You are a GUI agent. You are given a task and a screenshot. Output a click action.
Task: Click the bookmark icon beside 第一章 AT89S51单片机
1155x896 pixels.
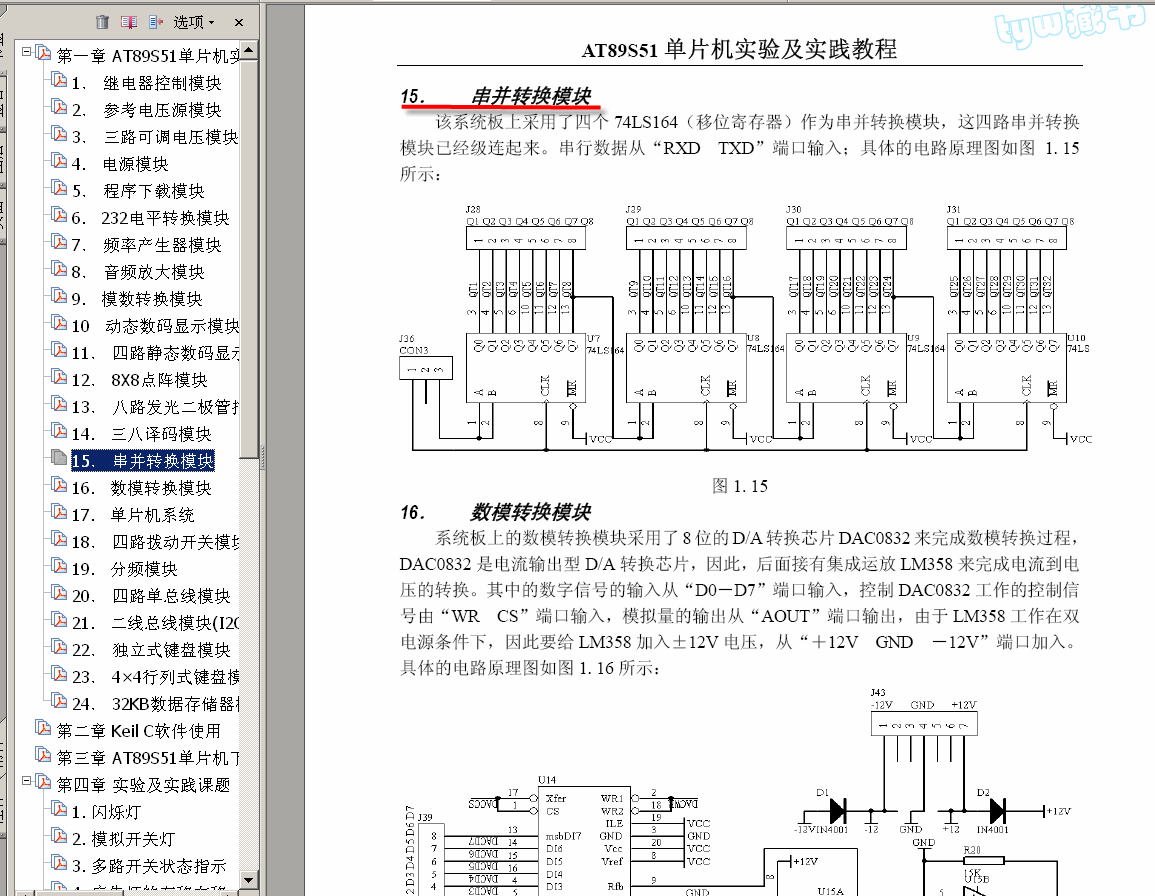tap(43, 53)
